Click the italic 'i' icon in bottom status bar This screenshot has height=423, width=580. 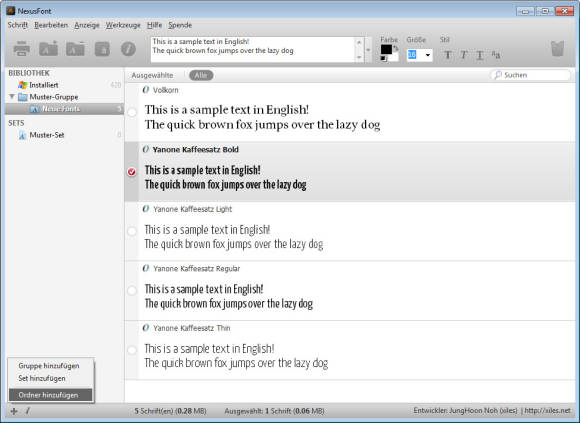click(28, 411)
